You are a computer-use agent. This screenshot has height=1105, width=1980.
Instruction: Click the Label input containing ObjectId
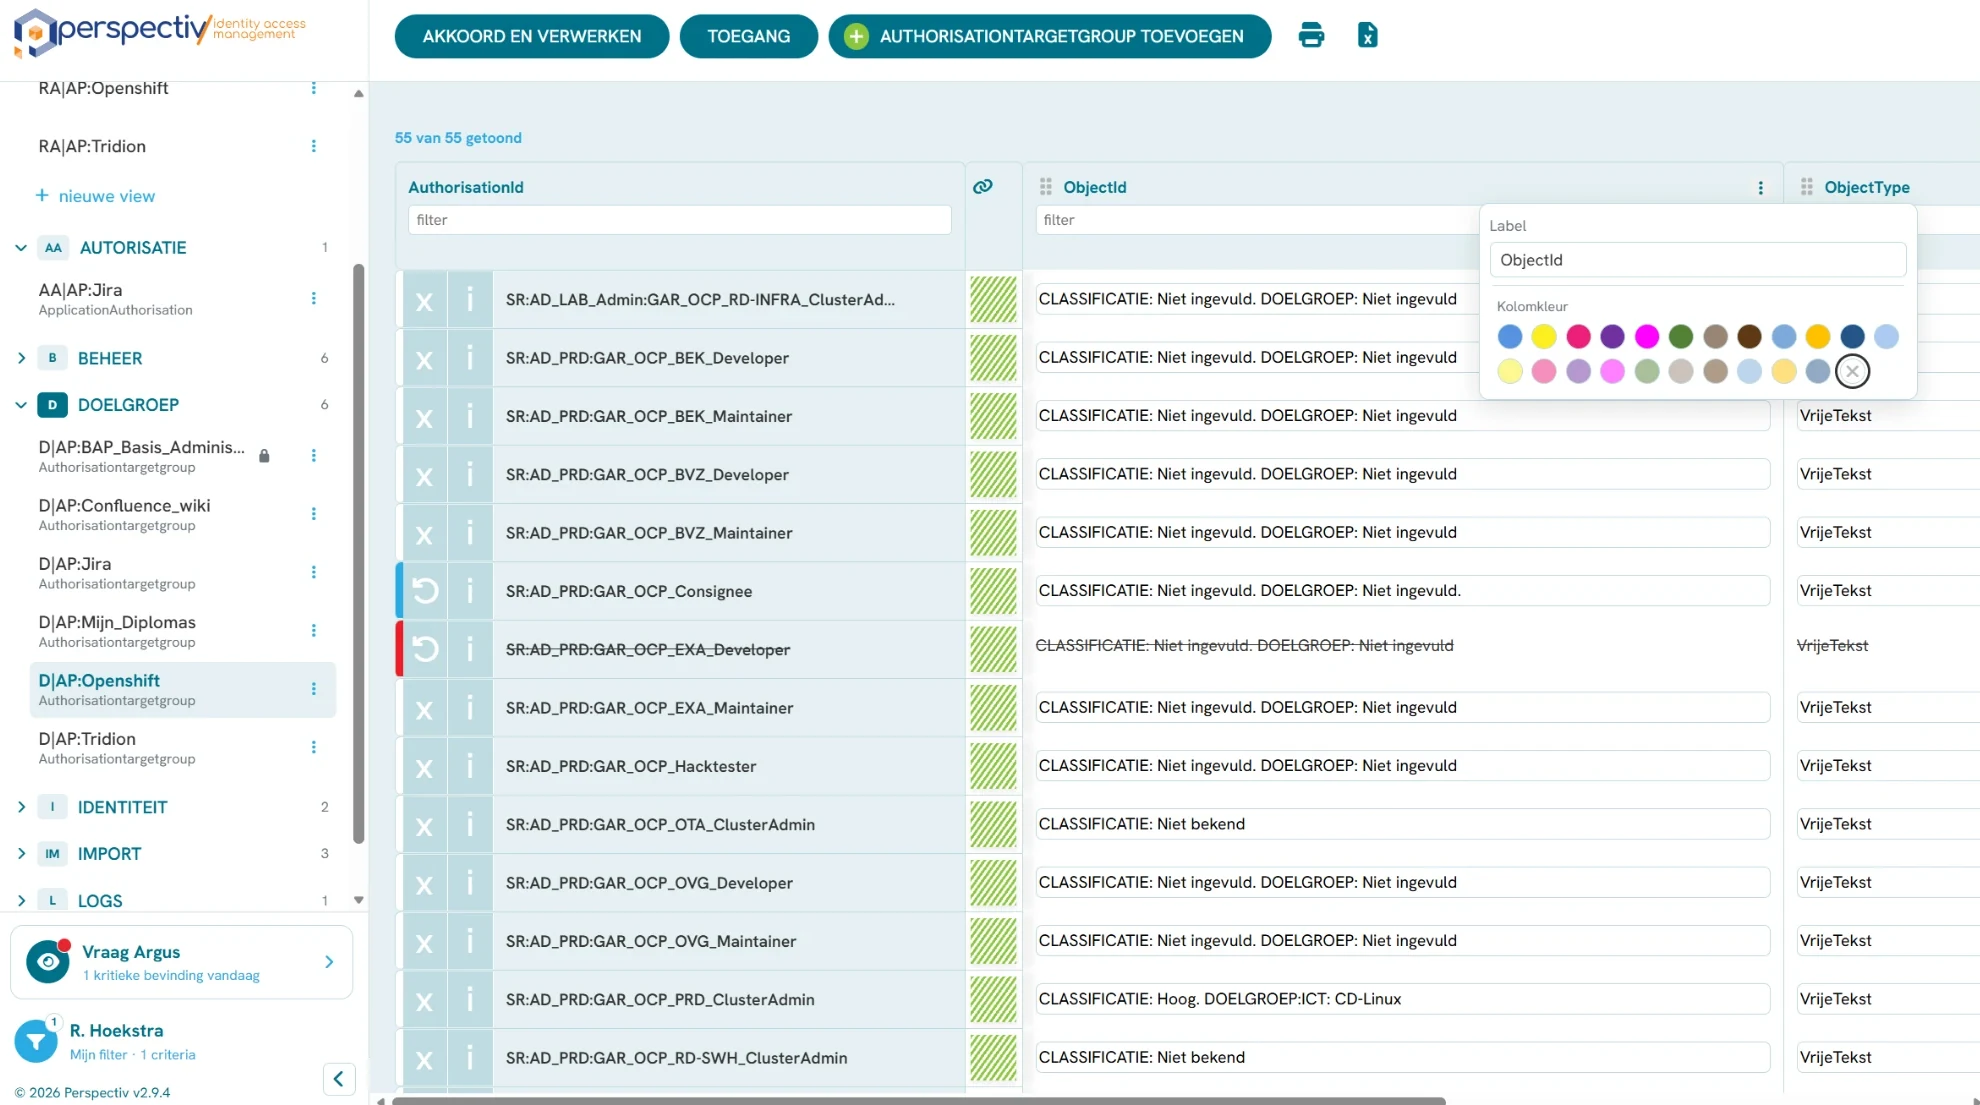pos(1697,260)
